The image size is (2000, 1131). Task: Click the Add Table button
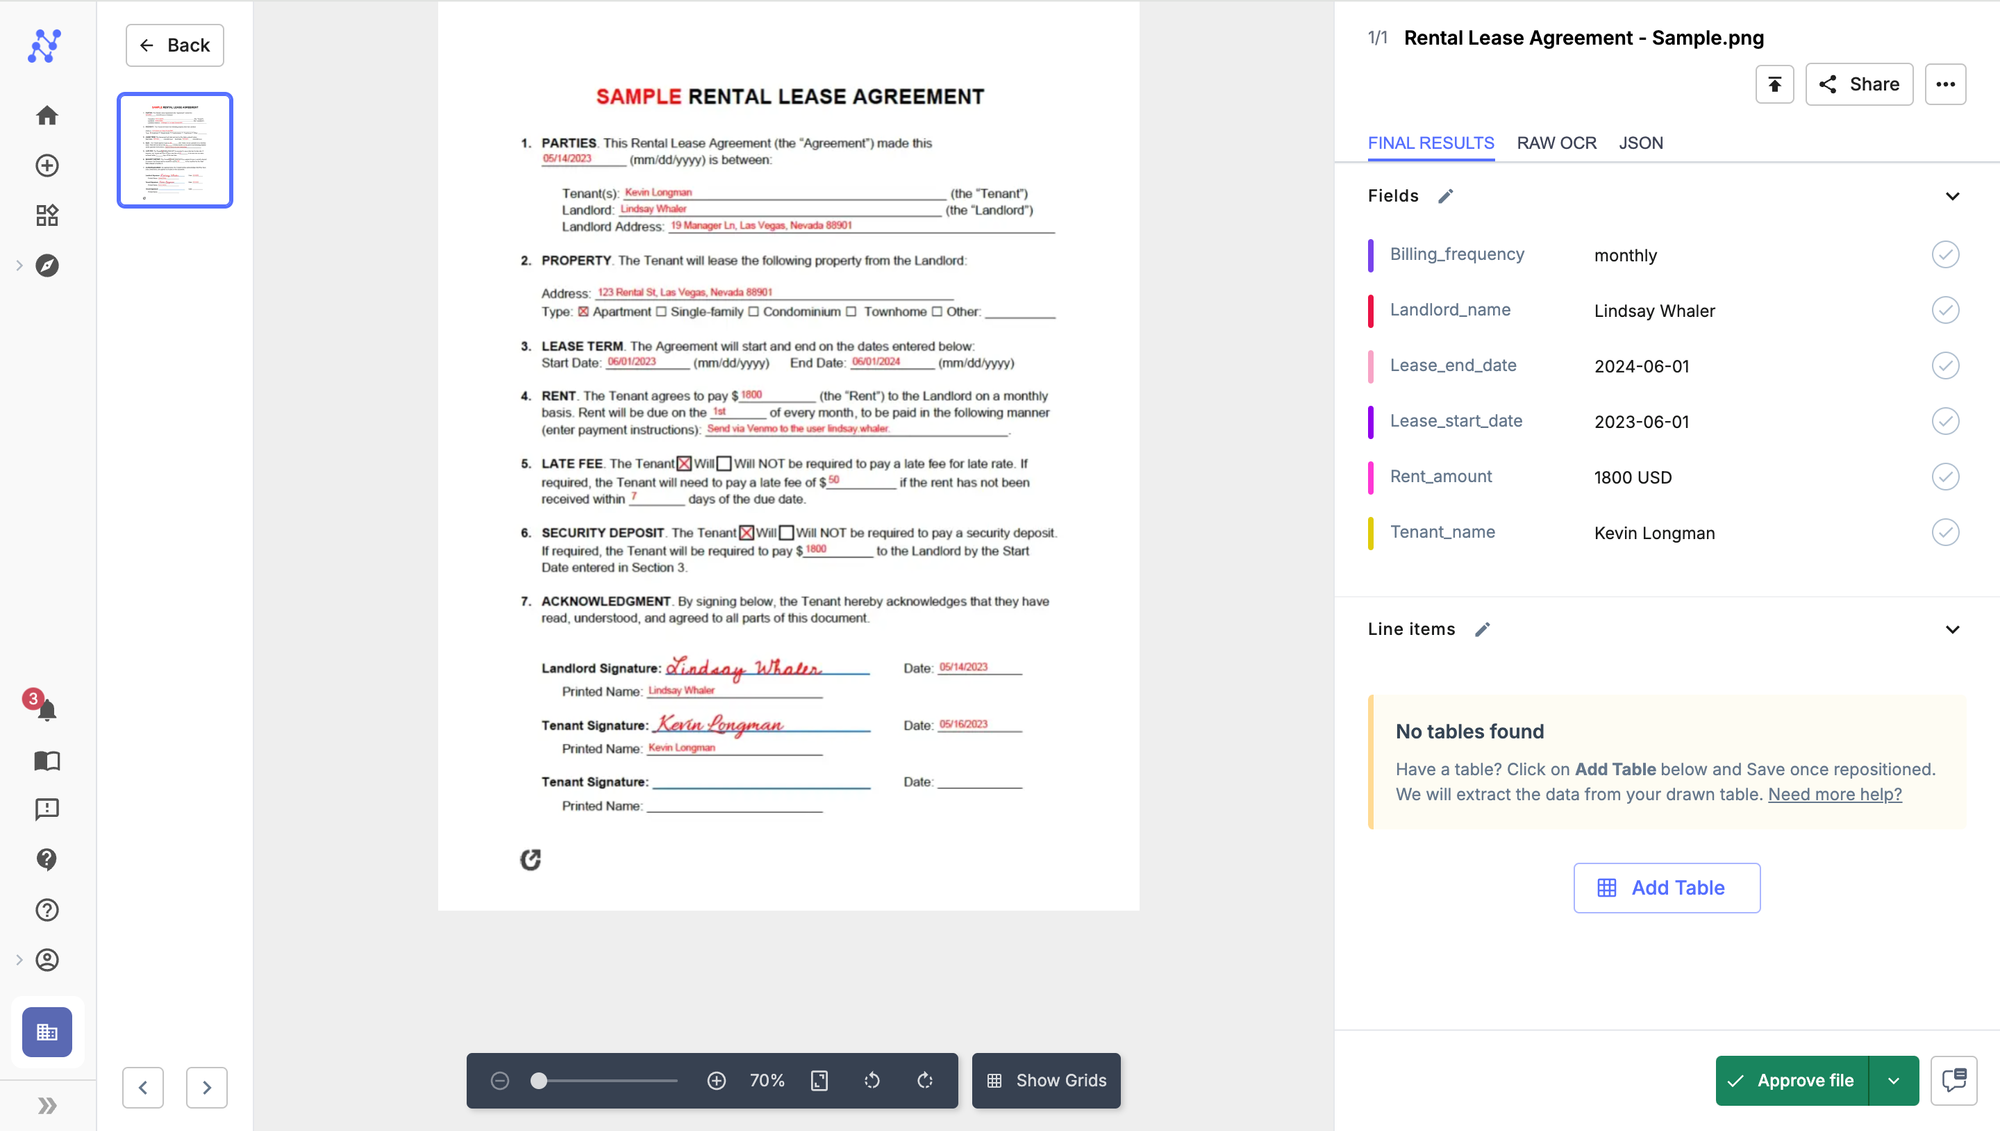pos(1666,886)
